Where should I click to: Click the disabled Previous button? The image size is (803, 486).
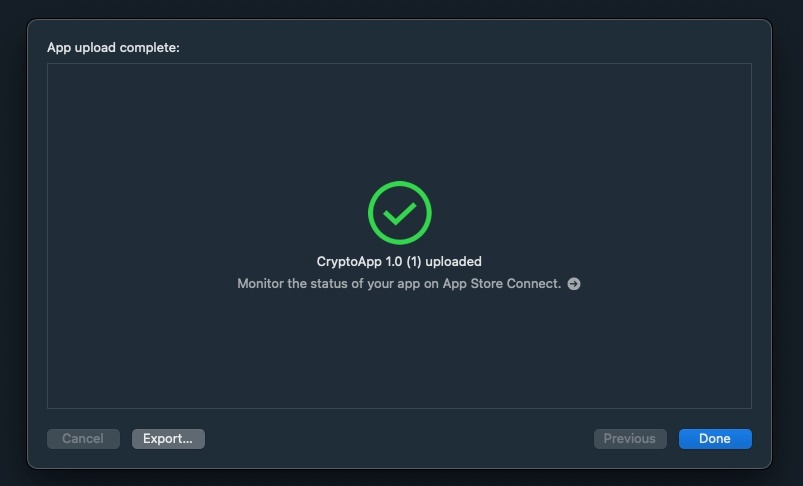coord(630,439)
